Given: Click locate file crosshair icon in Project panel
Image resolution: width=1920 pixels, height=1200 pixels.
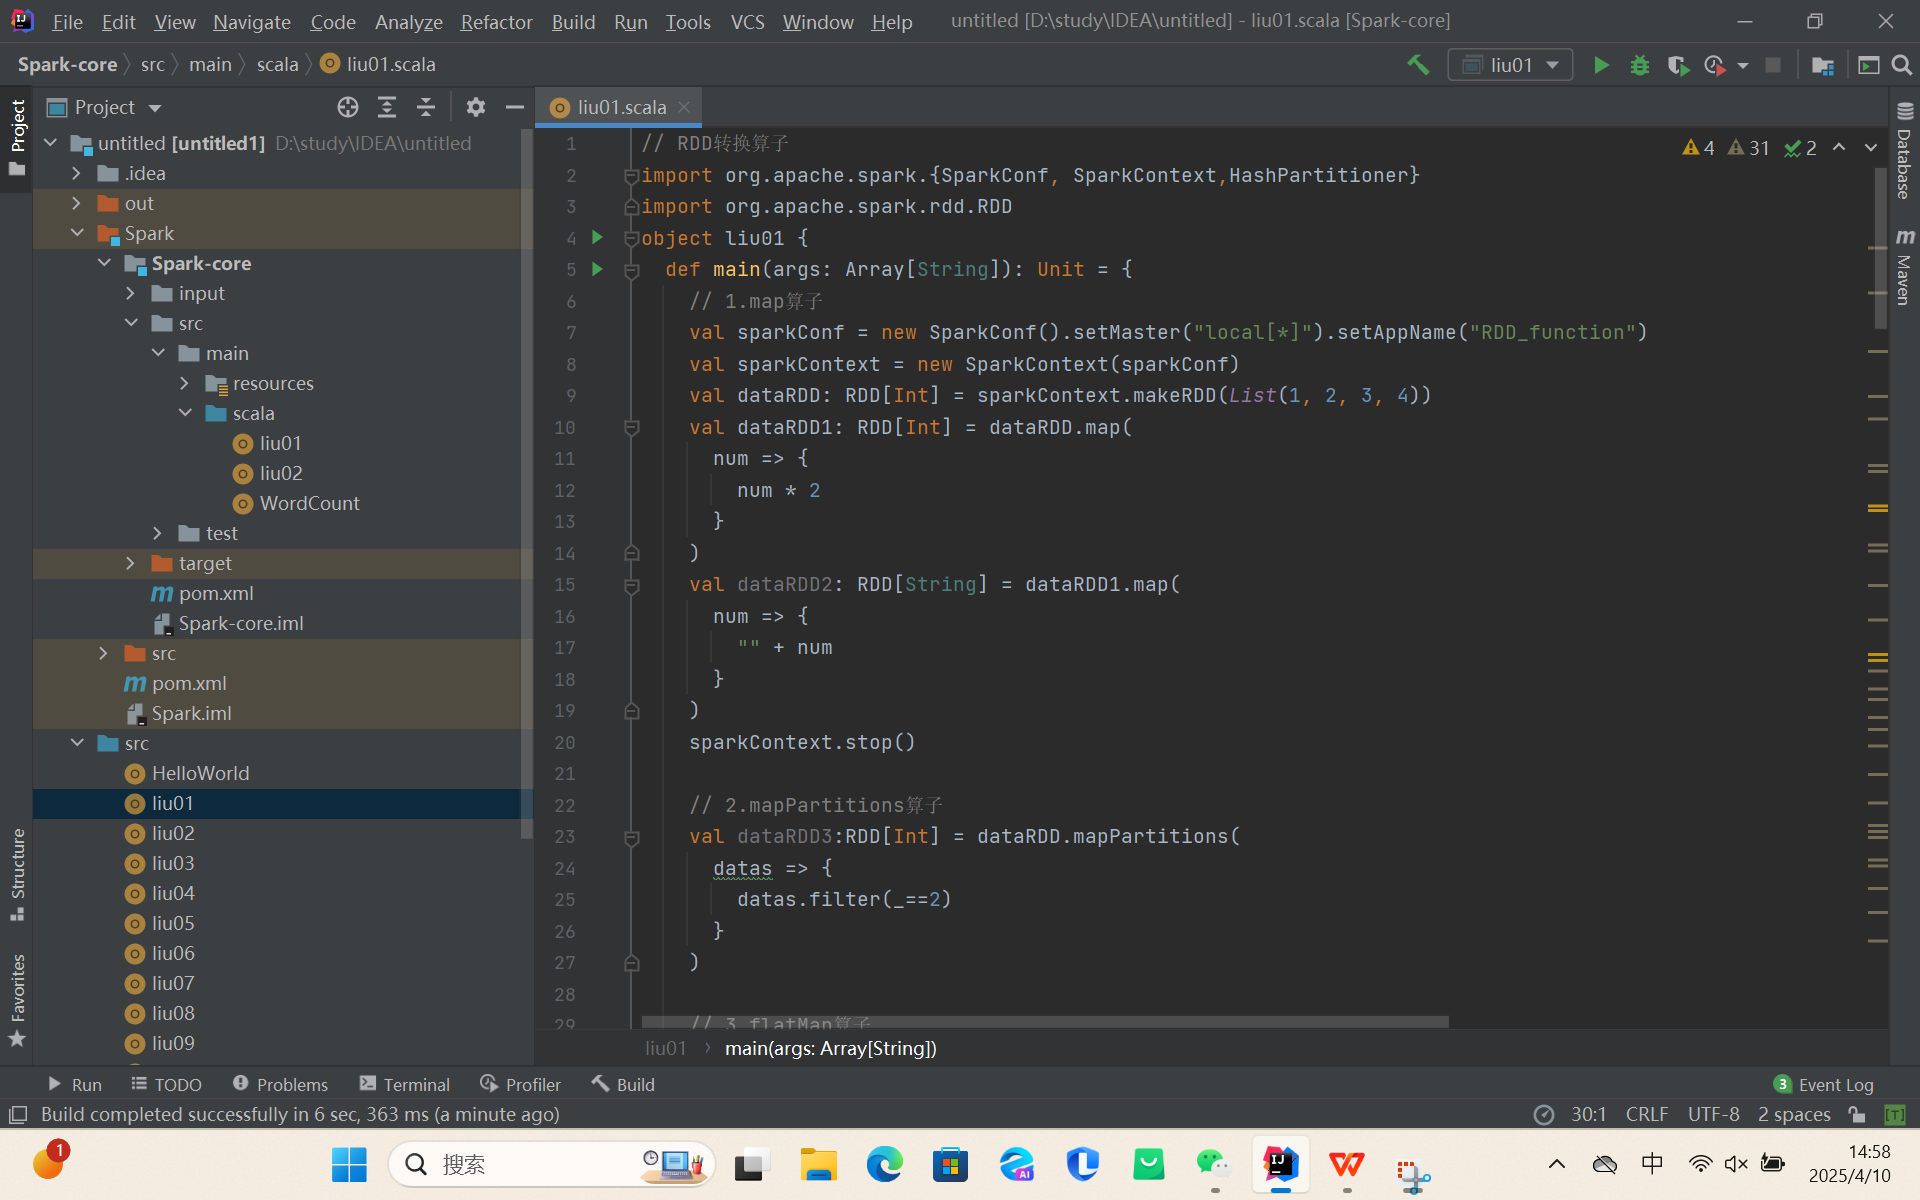Looking at the screenshot, I should (x=347, y=107).
